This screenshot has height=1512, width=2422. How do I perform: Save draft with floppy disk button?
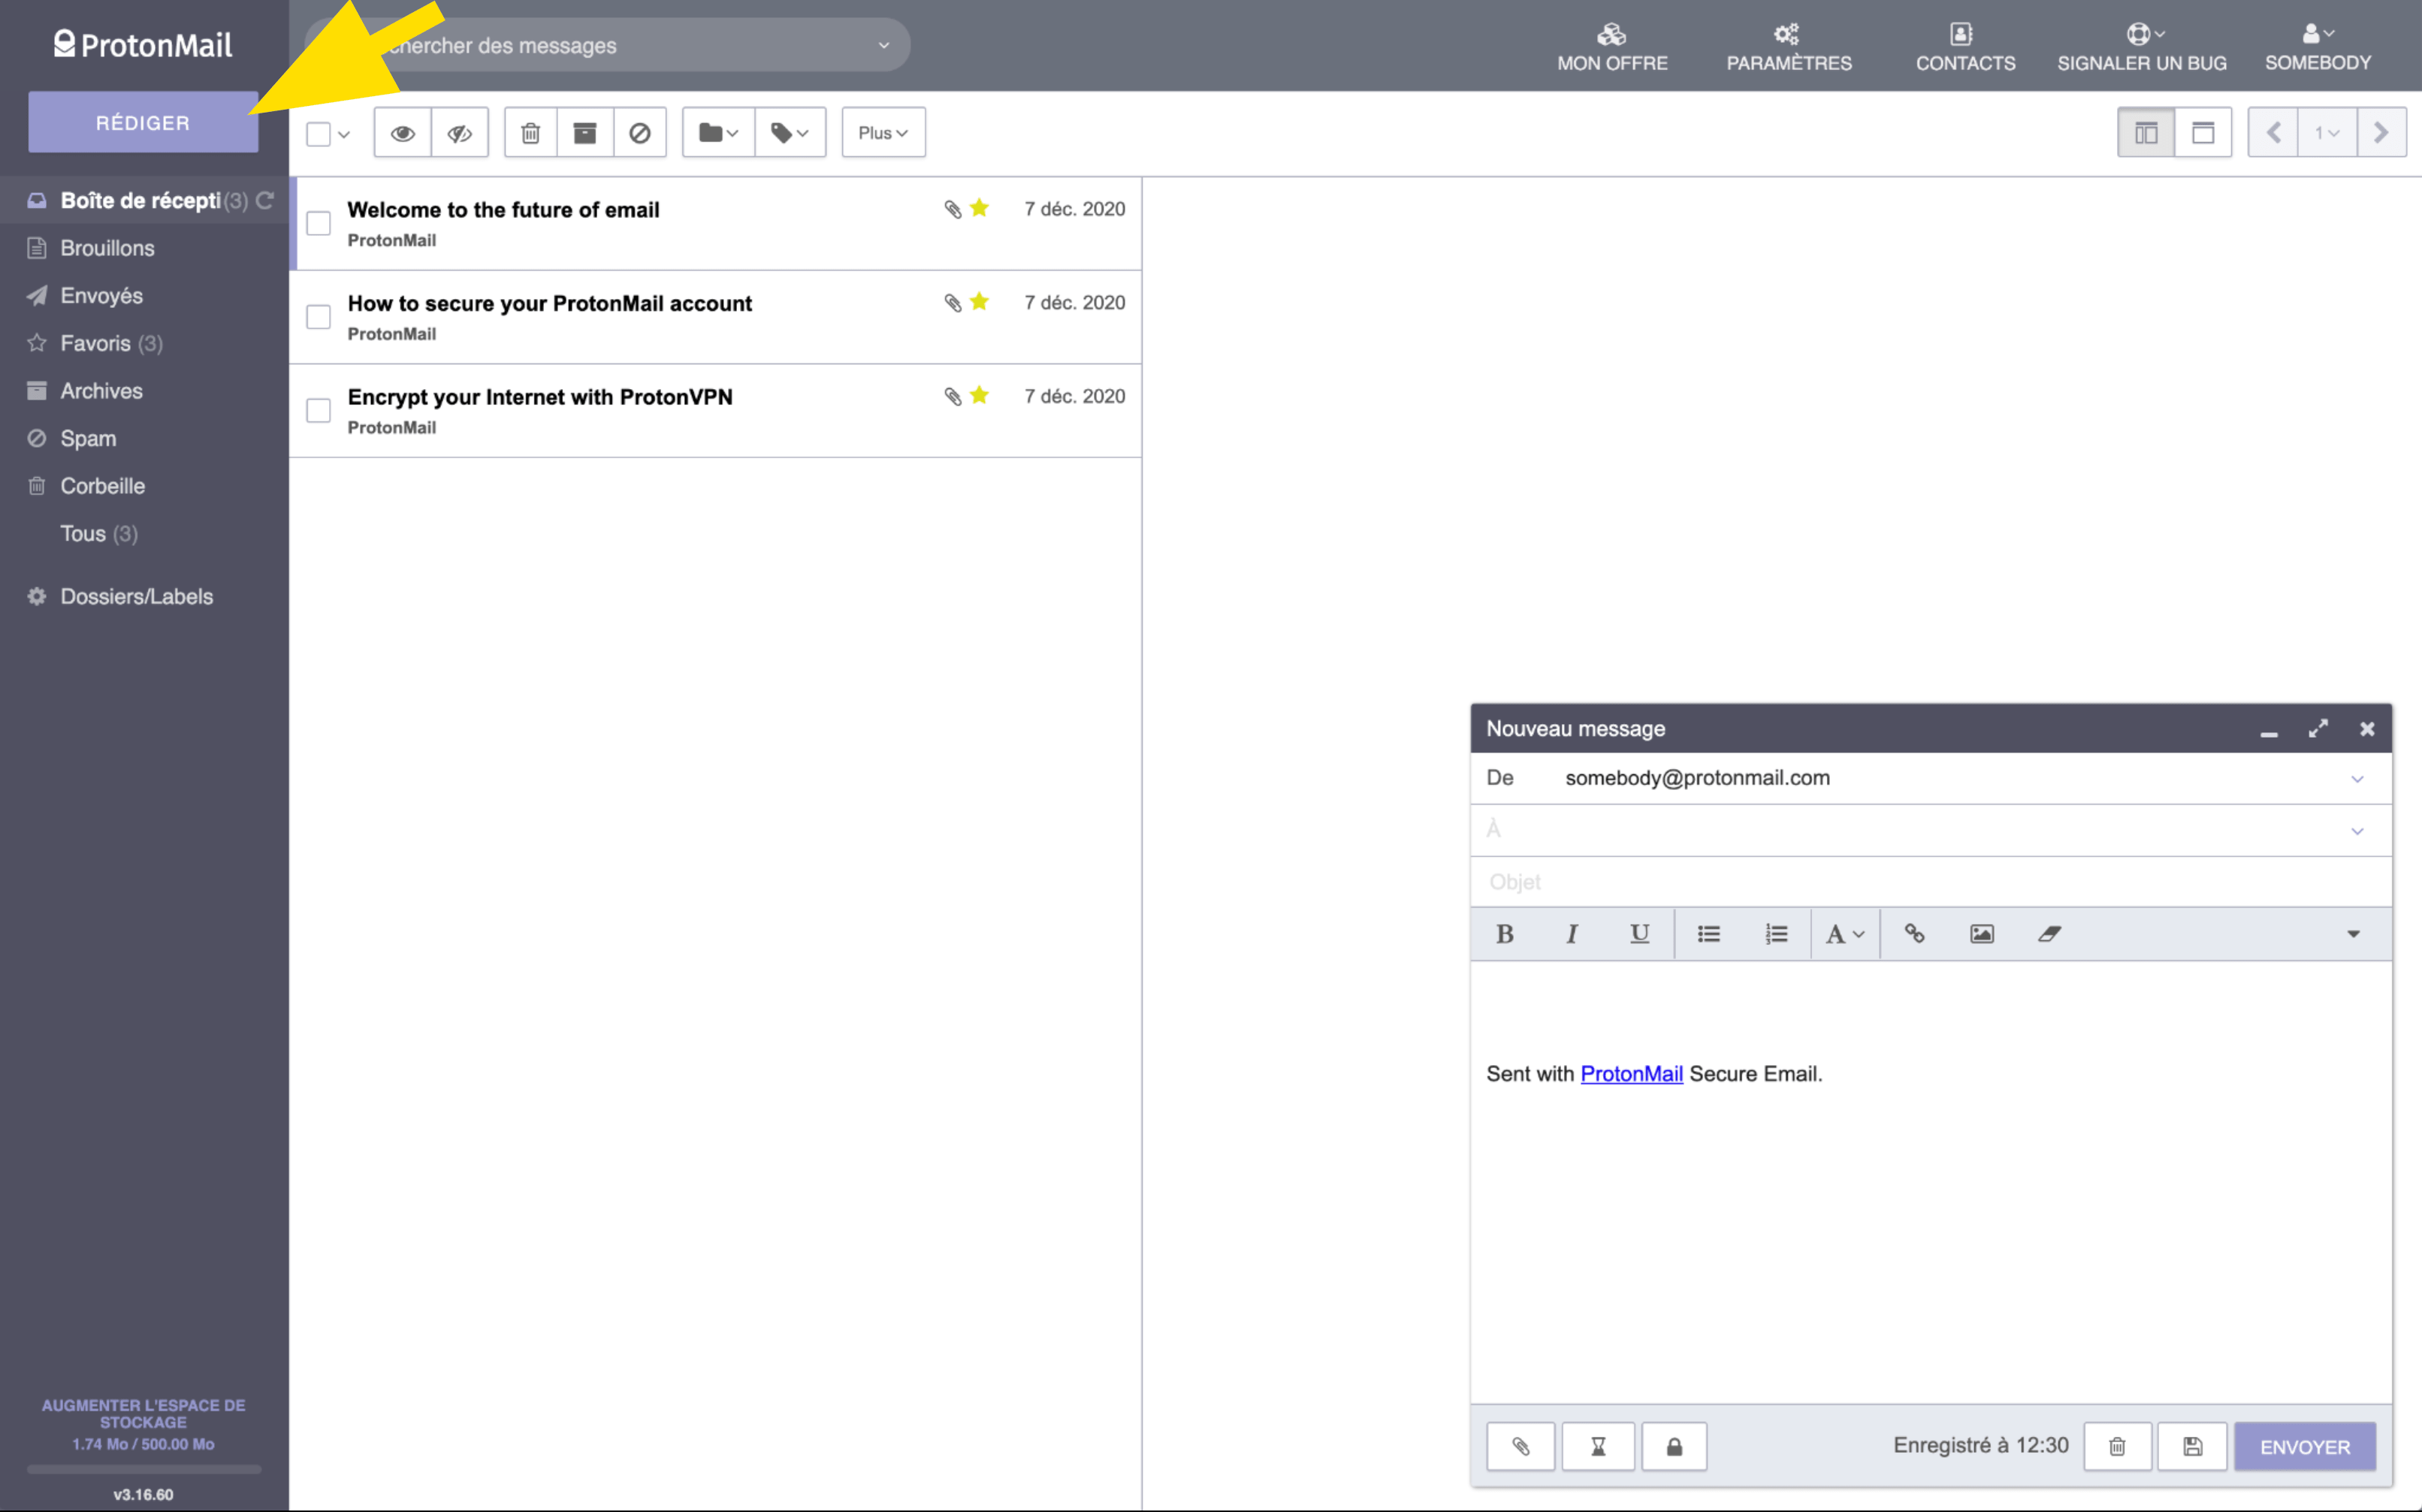(2192, 1446)
